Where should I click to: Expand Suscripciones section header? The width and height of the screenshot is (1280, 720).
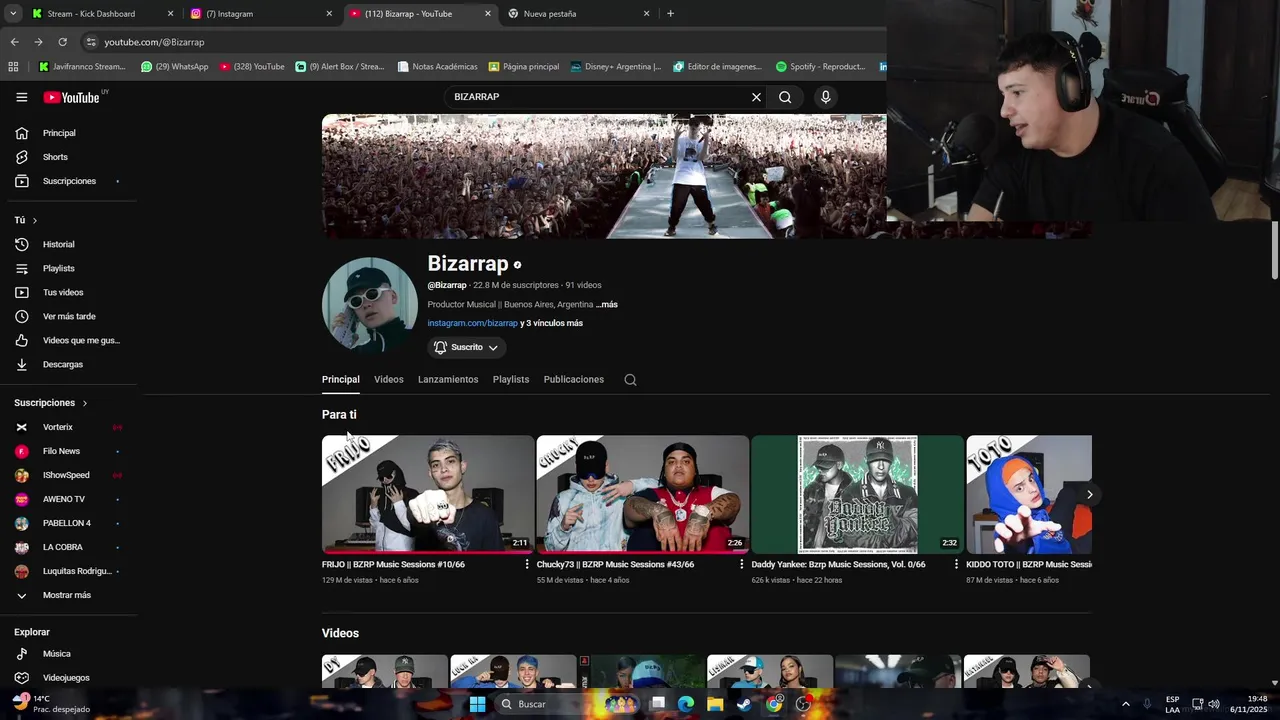pyautogui.click(x=51, y=403)
